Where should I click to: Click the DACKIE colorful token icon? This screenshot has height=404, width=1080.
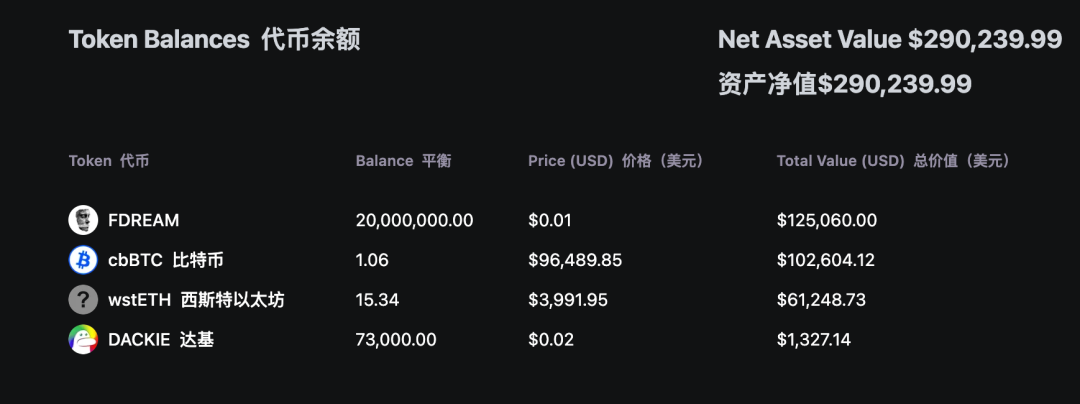coord(83,340)
